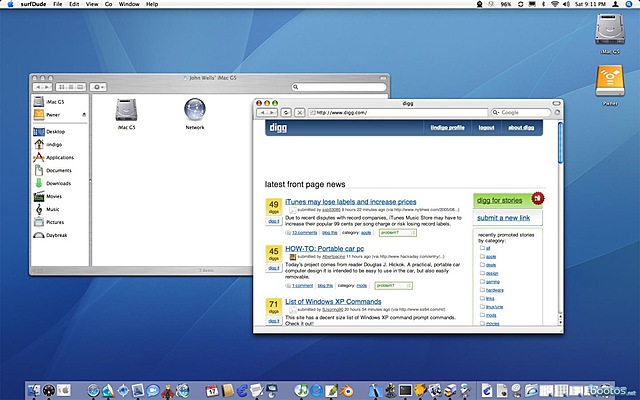Open Xcode icon in the Dock
The image size is (640, 400).
(375, 391)
